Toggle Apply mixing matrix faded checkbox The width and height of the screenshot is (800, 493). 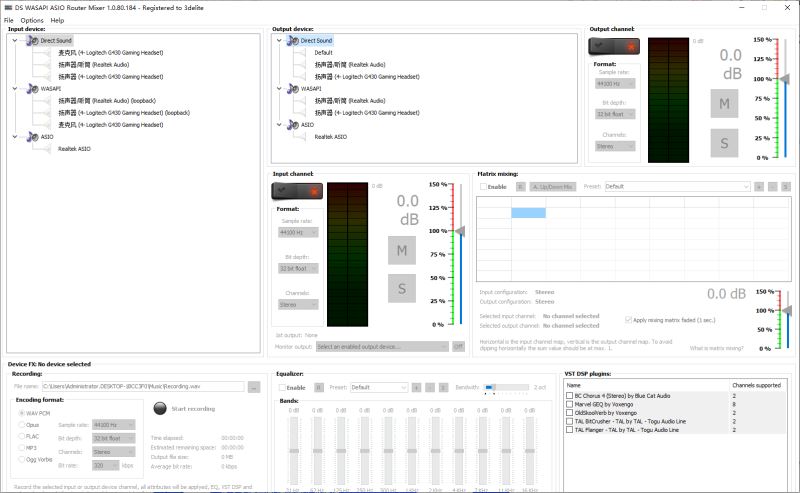[x=628, y=320]
